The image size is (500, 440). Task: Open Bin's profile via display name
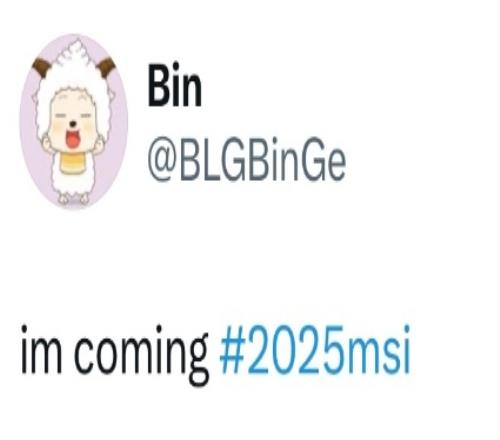[x=175, y=85]
